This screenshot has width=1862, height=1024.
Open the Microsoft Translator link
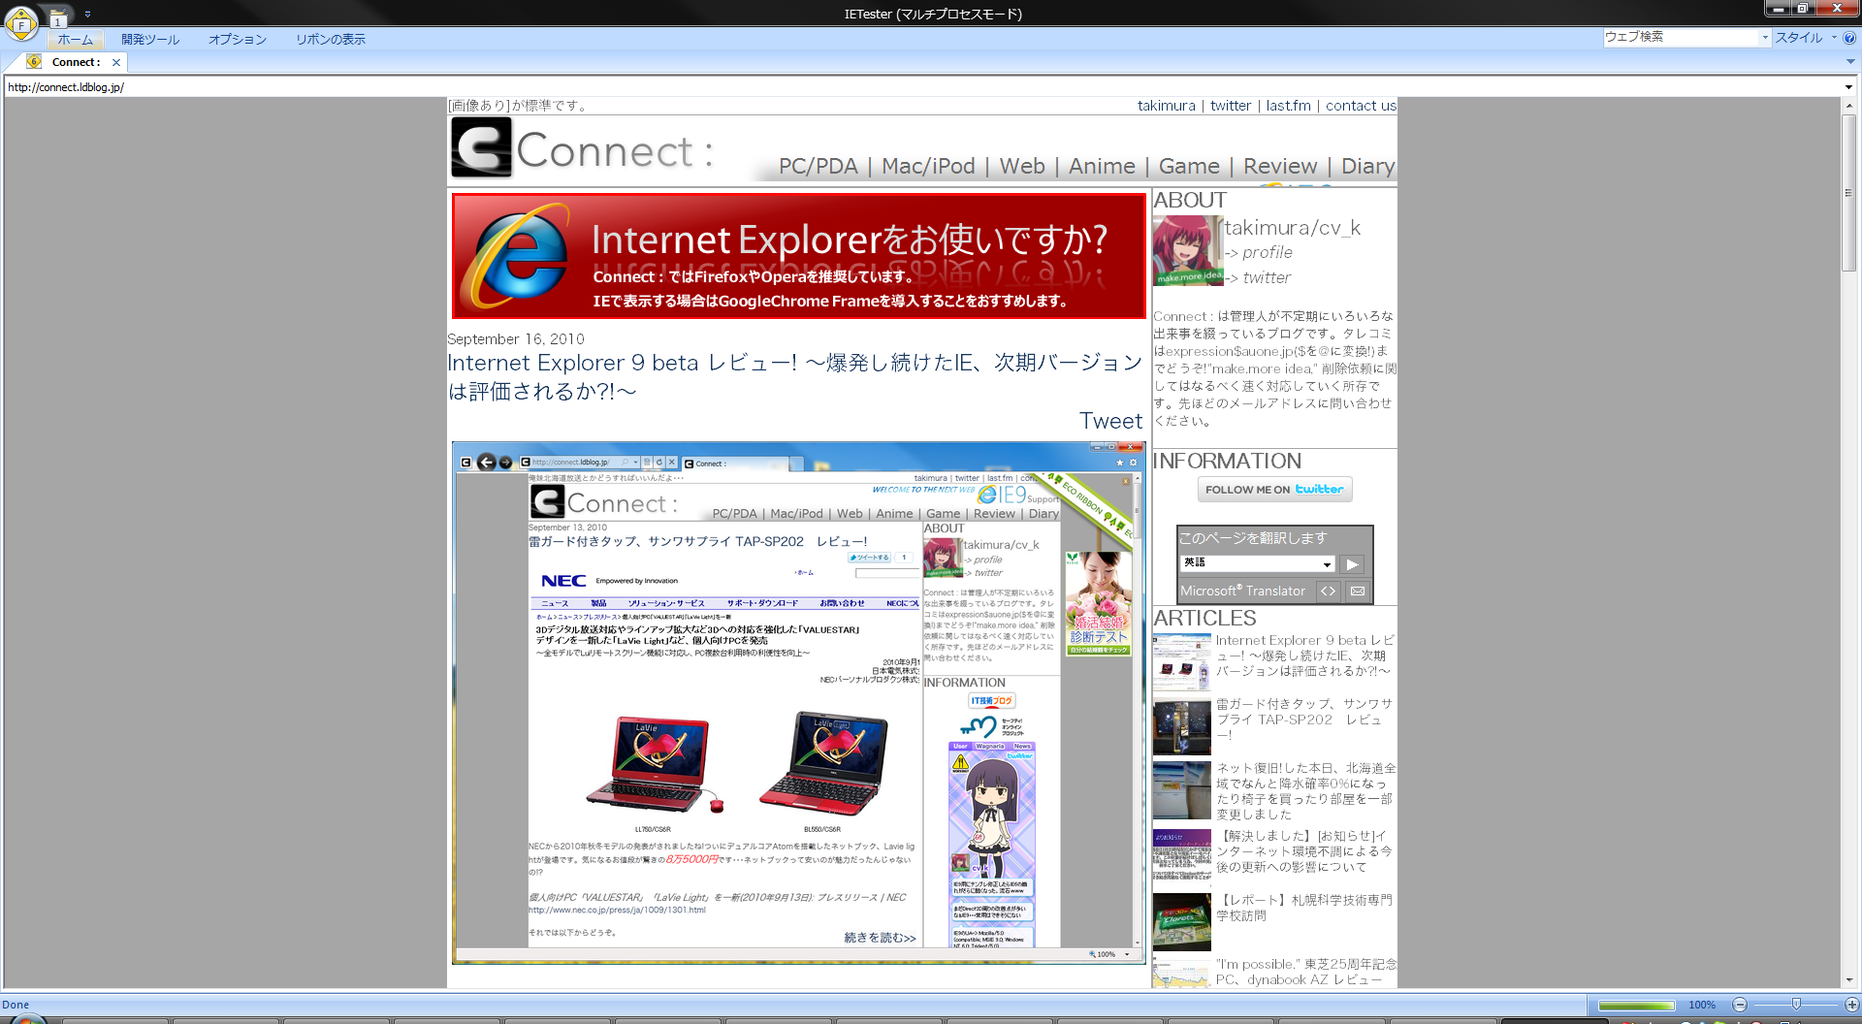point(1242,591)
